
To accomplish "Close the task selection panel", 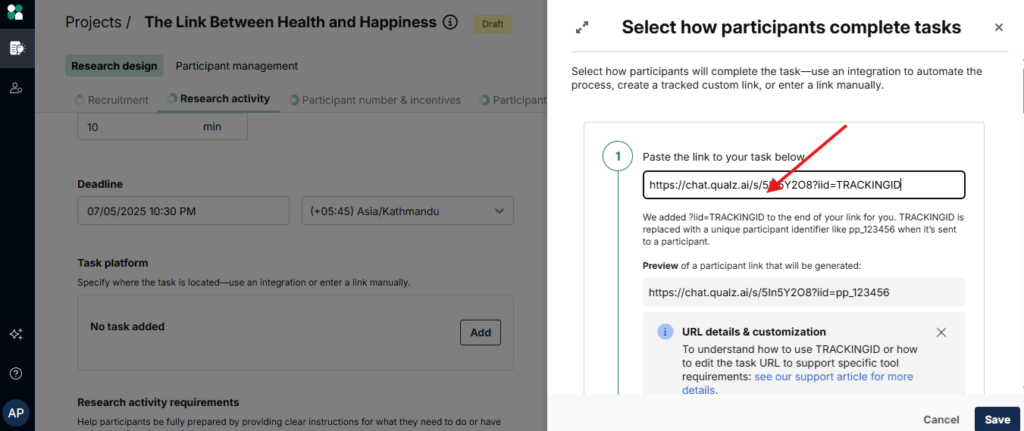I will coord(998,28).
